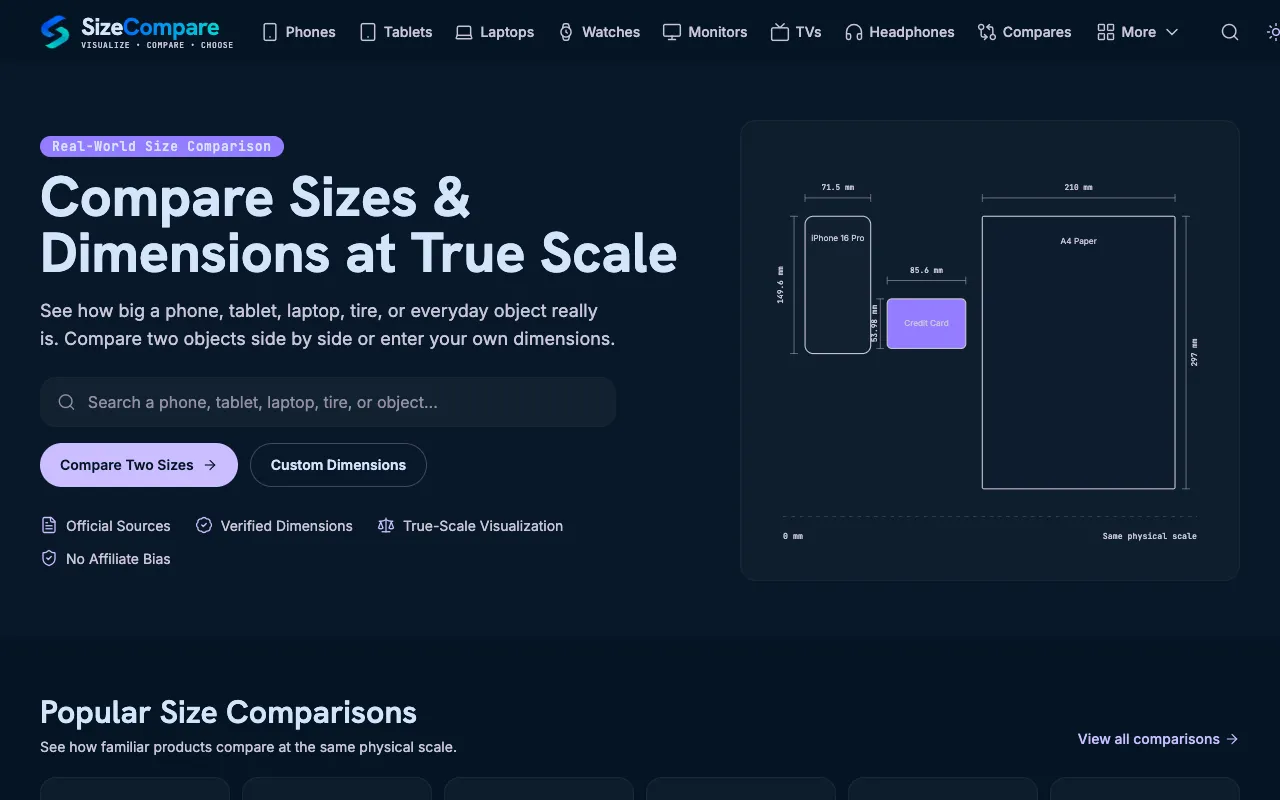Viewport: 1280px width, 800px height.
Task: Click the SizeCompare logo icon
Action: tap(55, 32)
